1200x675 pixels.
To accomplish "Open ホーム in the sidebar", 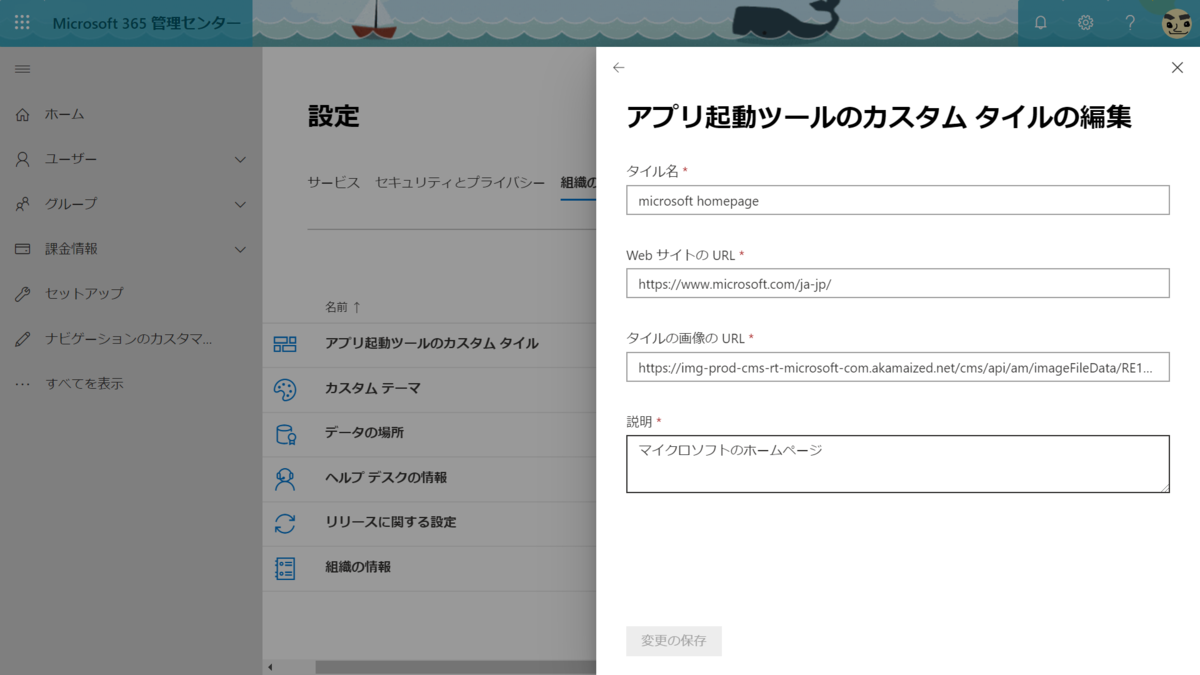I will tap(65, 114).
